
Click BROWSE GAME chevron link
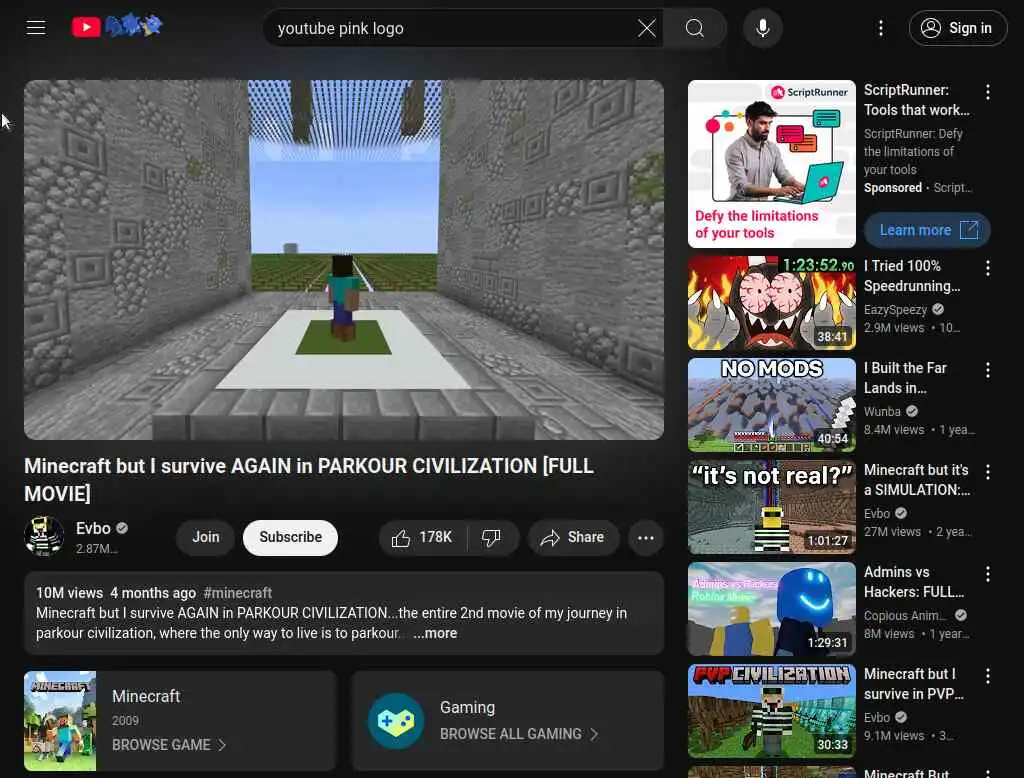pyautogui.click(x=169, y=745)
